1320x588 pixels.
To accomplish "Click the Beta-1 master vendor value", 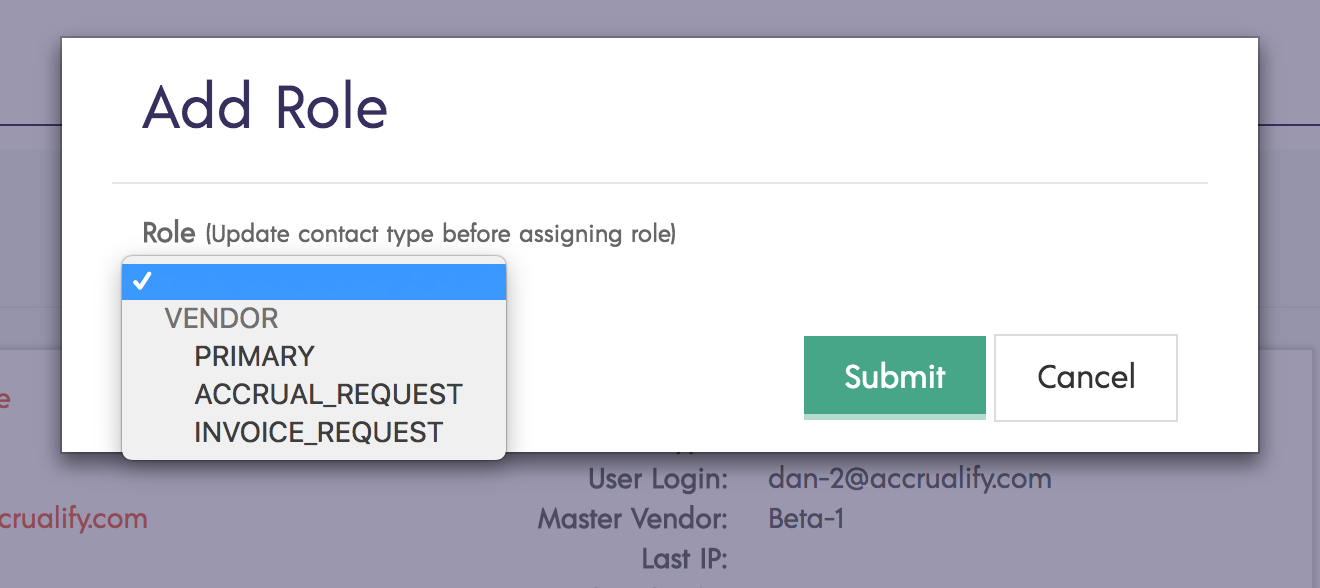I will pyautogui.click(x=806, y=519).
